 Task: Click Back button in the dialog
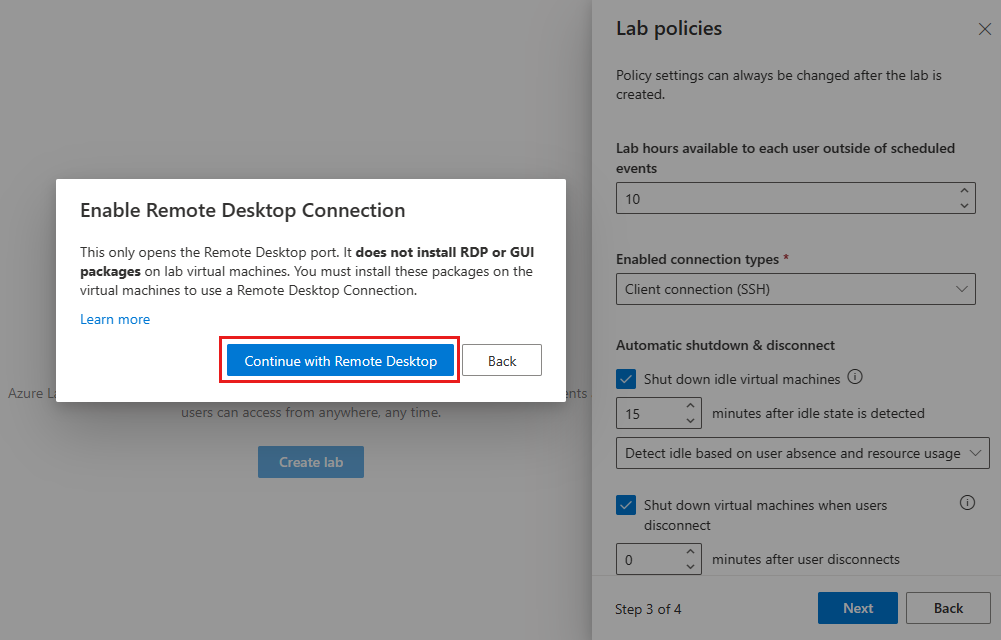(502, 361)
